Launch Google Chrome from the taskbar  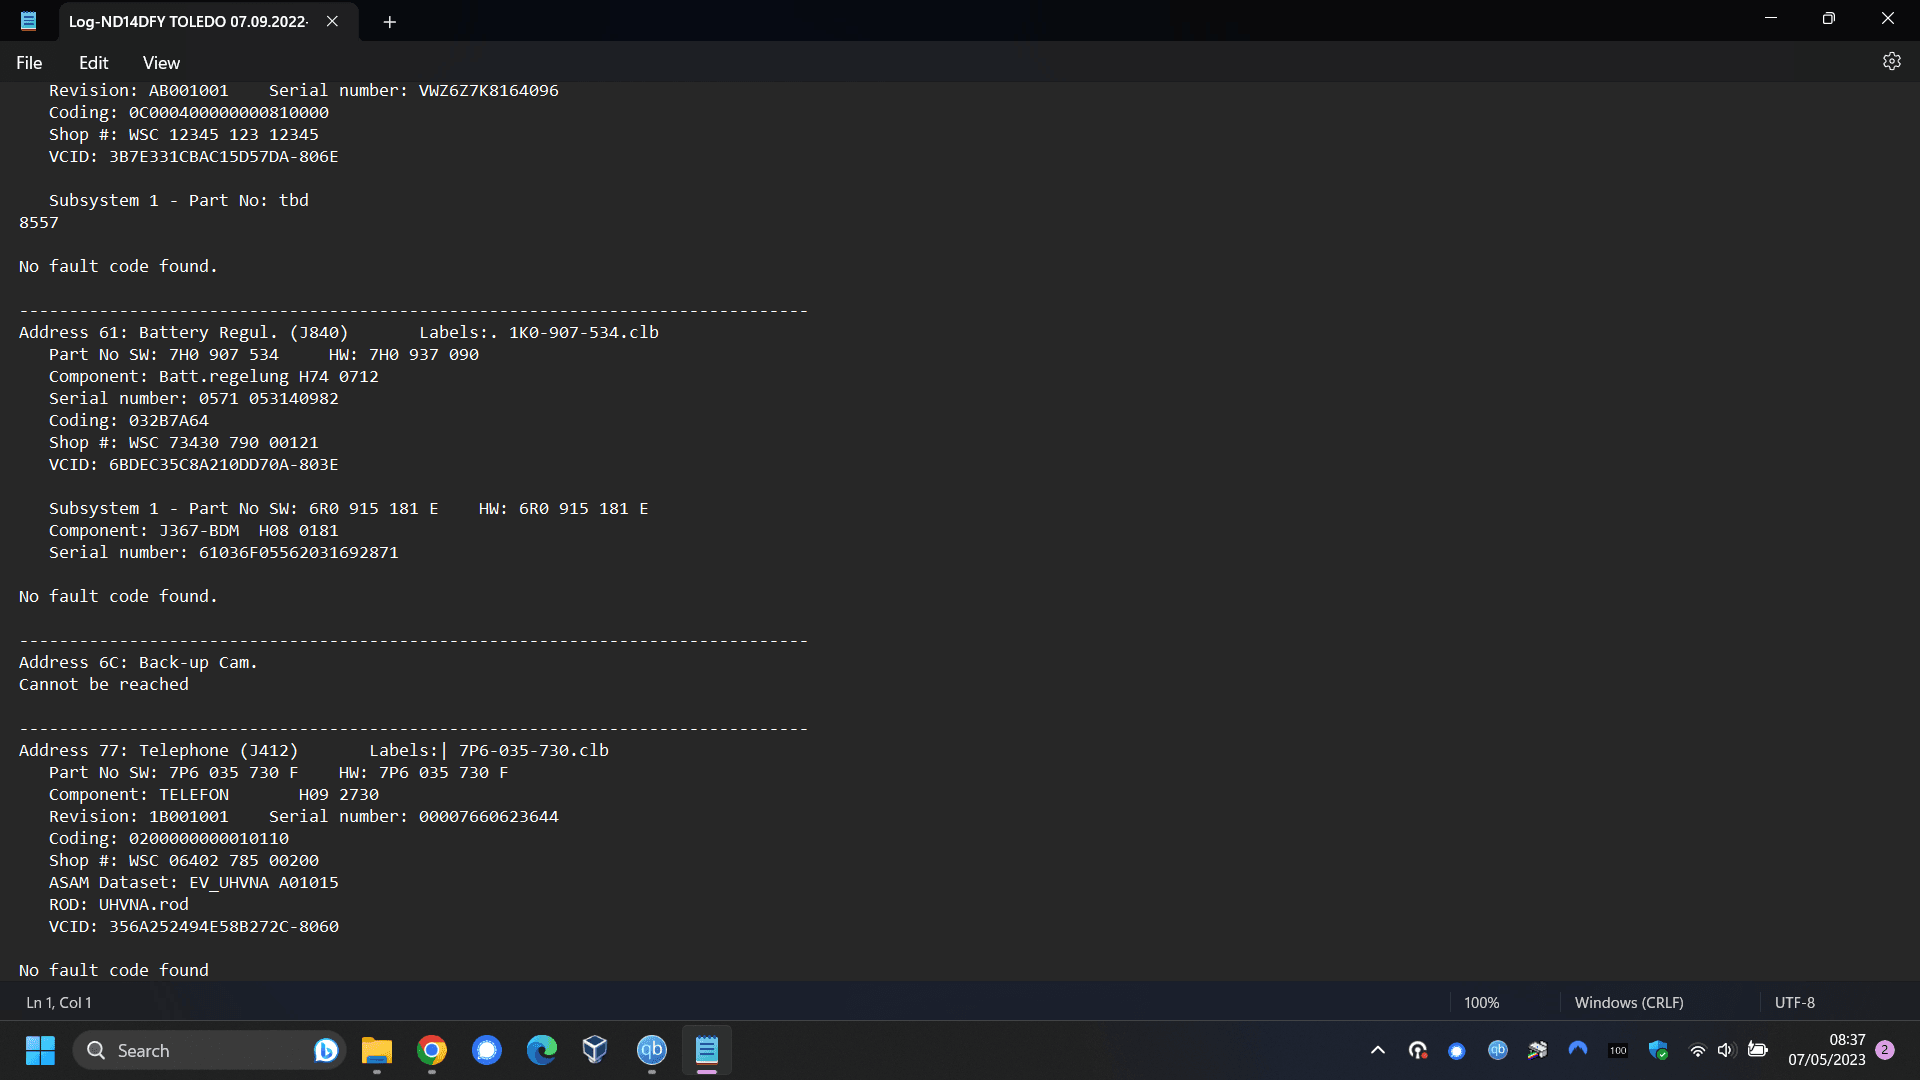pyautogui.click(x=431, y=1050)
